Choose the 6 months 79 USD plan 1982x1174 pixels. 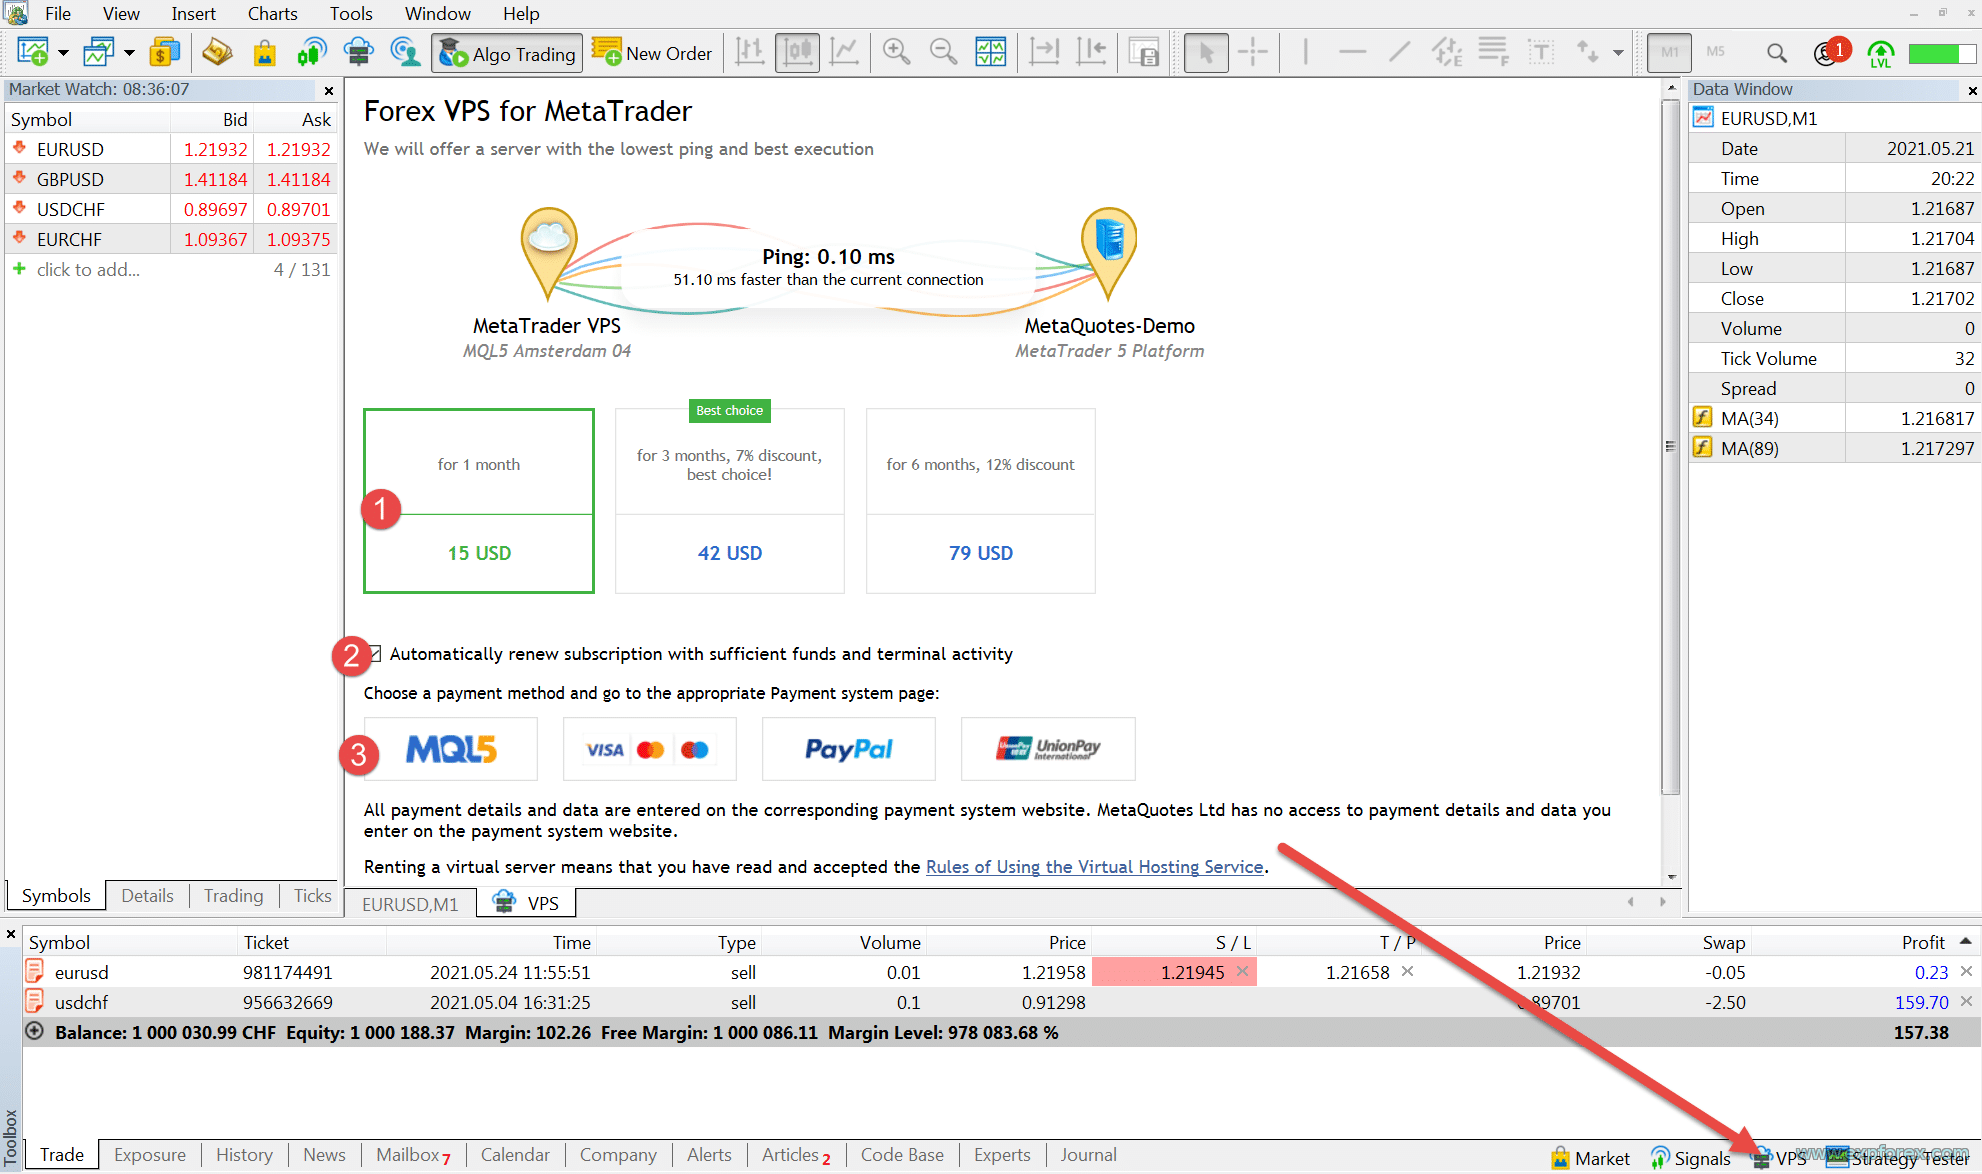click(x=981, y=501)
